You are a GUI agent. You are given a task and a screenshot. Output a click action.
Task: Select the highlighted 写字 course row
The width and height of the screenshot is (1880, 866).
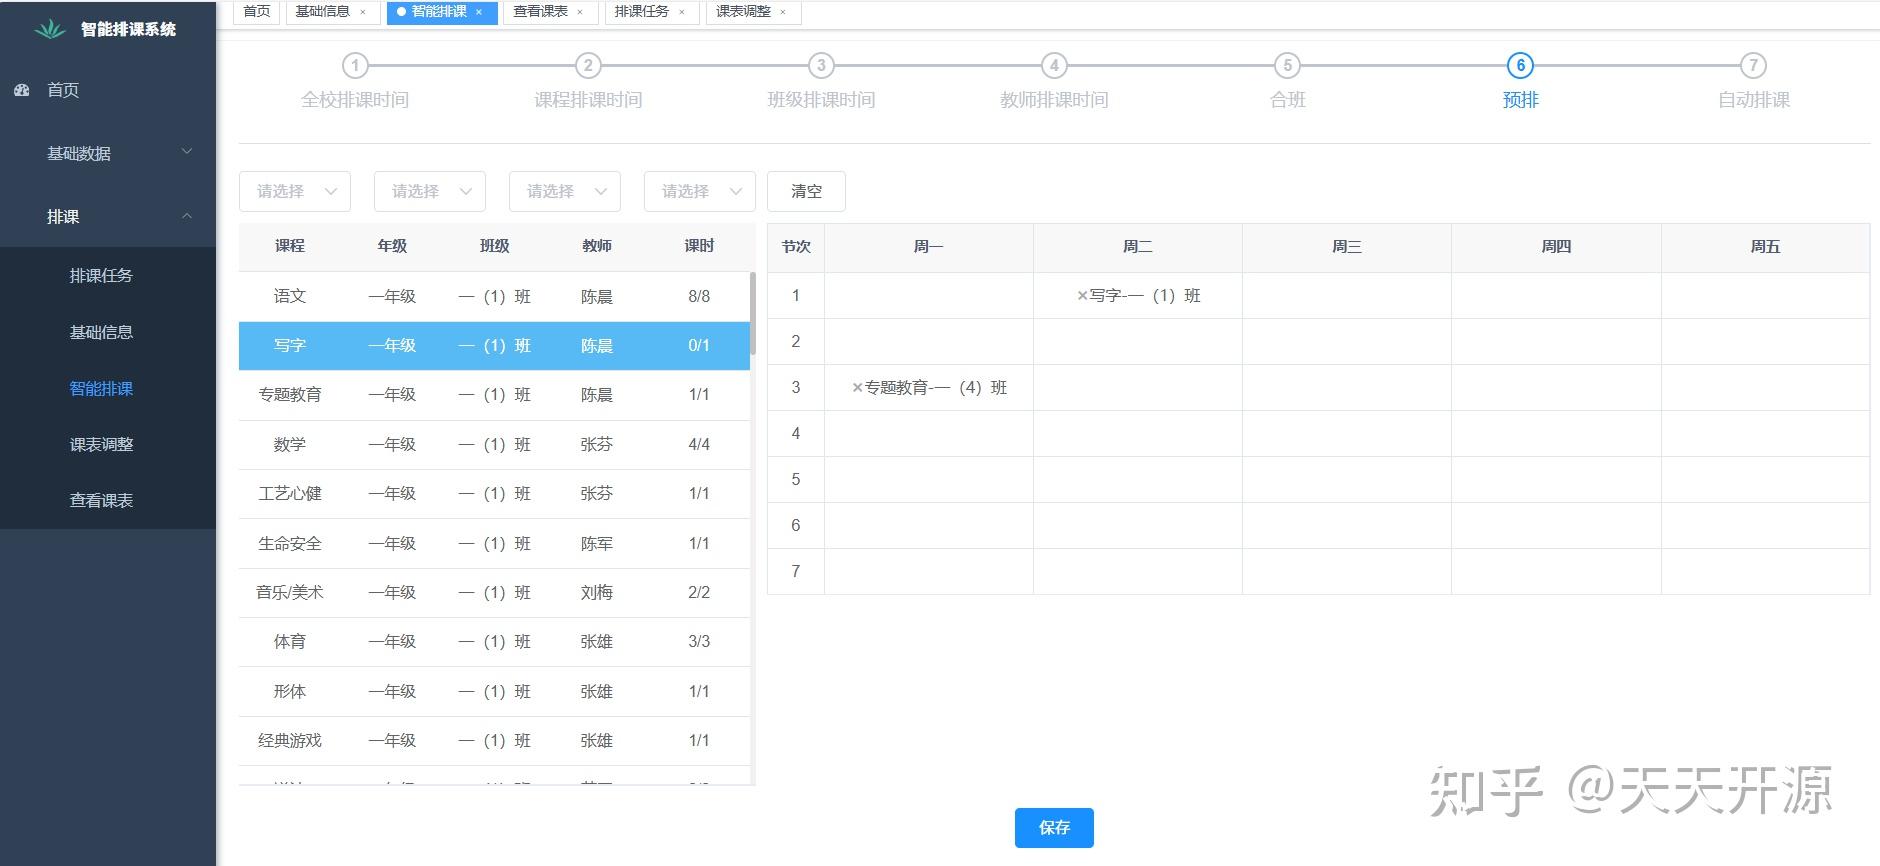(x=494, y=346)
